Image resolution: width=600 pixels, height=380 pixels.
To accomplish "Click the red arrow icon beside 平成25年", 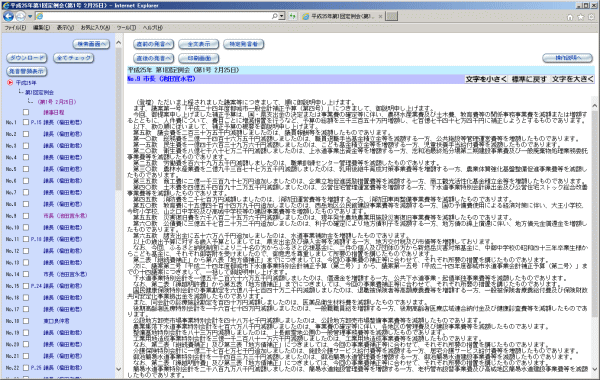I will coord(10,82).
